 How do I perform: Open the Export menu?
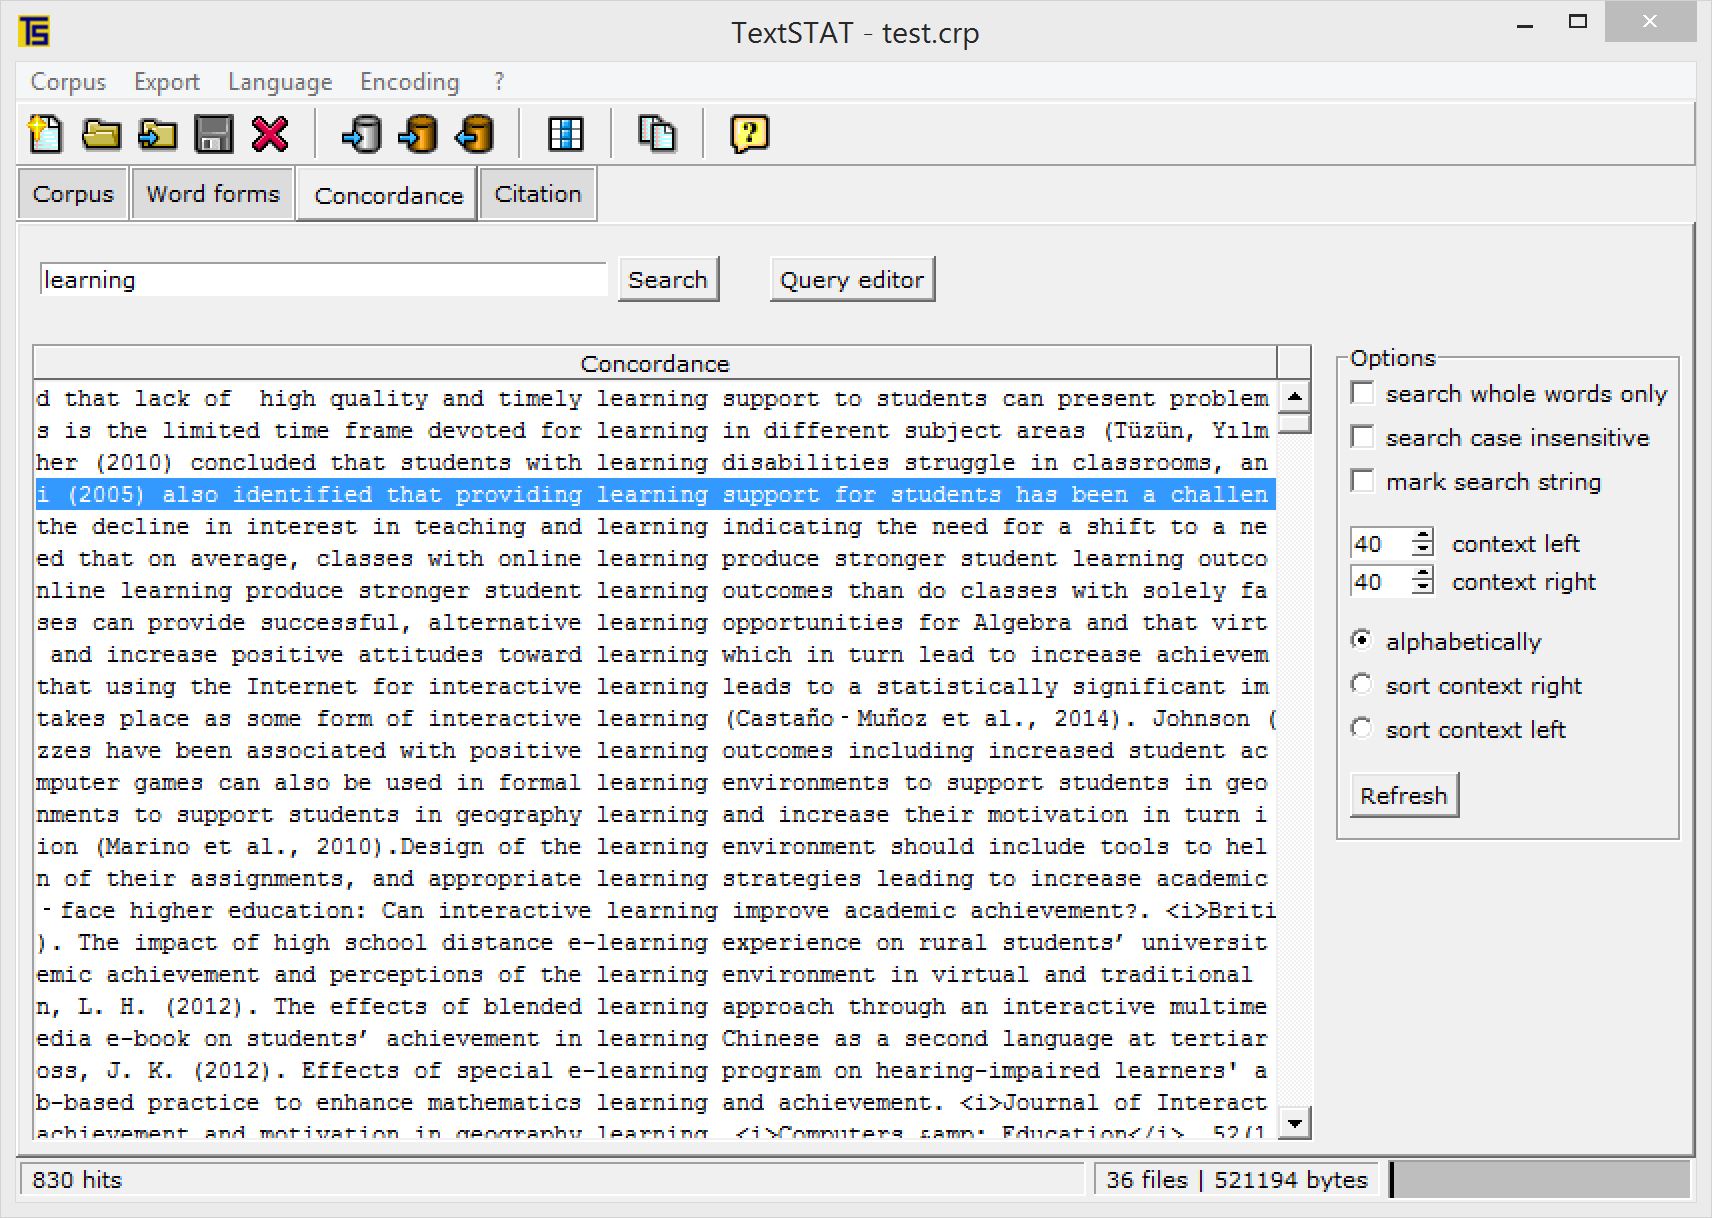pos(167,82)
